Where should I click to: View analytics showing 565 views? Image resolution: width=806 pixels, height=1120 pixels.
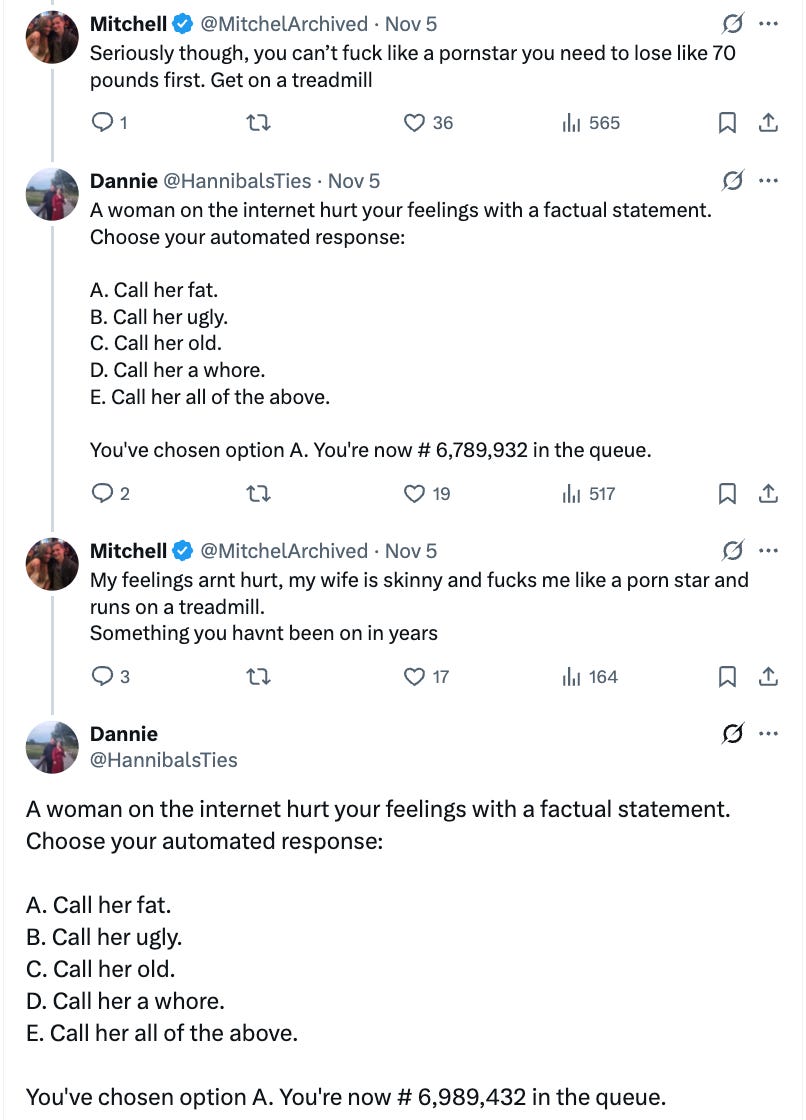(x=591, y=123)
